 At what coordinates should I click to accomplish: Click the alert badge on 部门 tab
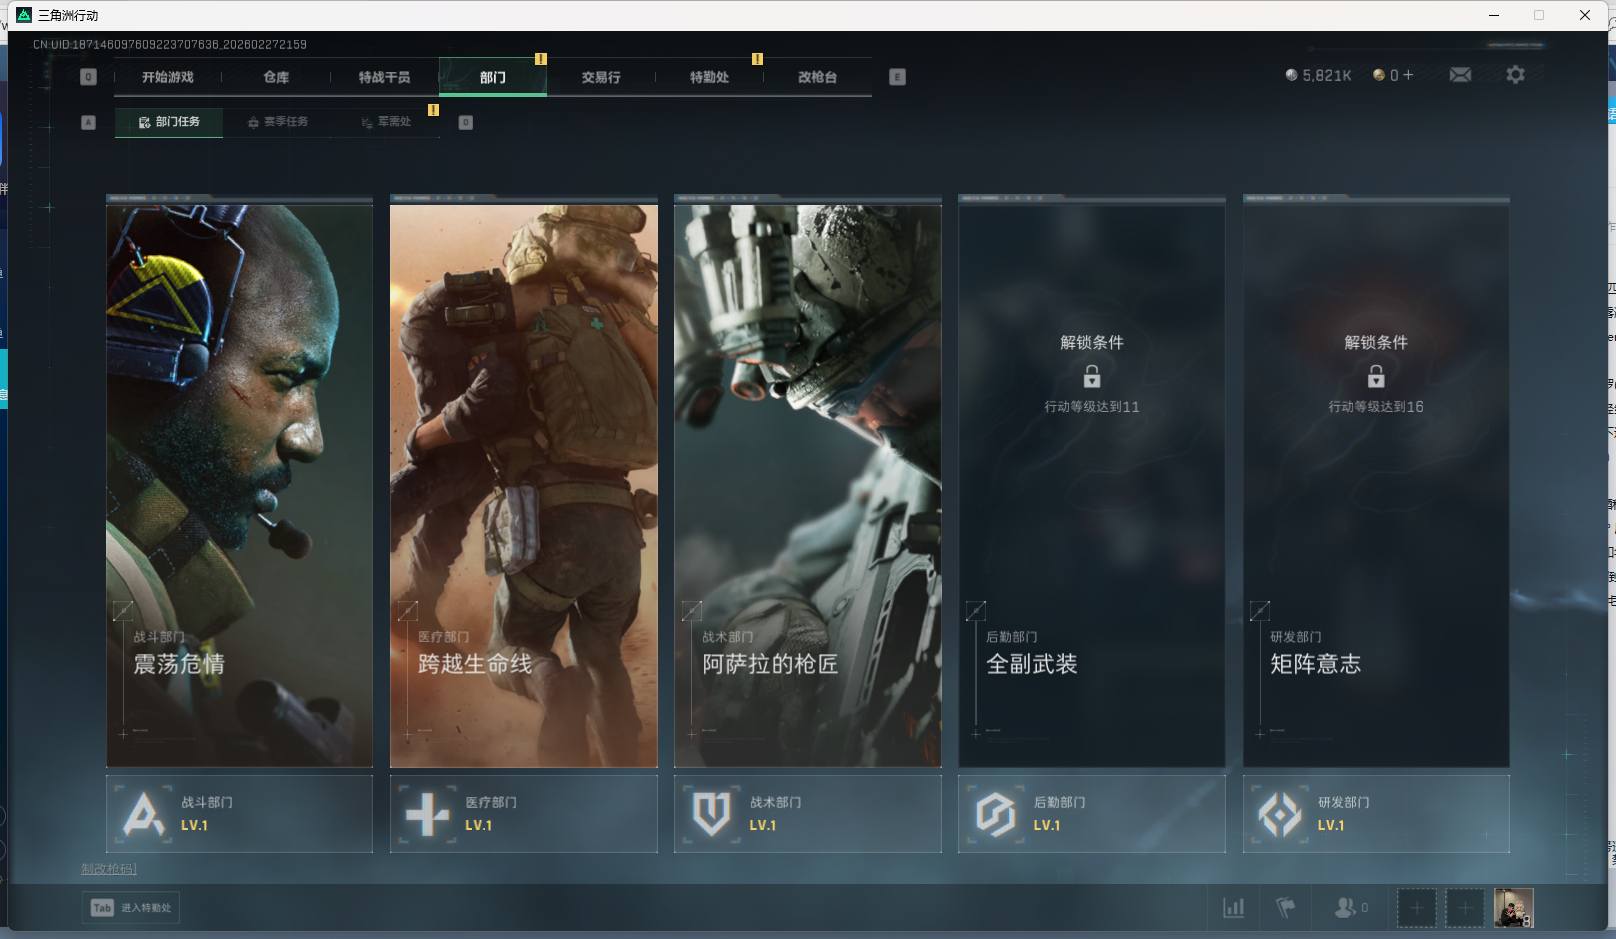point(541,59)
